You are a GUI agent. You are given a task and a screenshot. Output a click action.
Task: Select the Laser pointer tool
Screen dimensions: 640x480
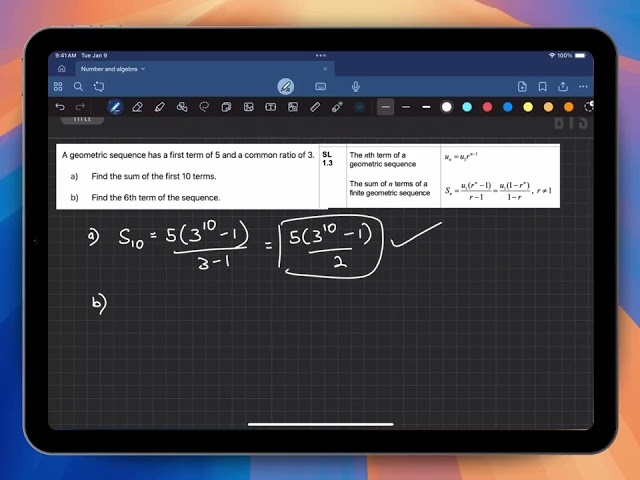(x=337, y=107)
